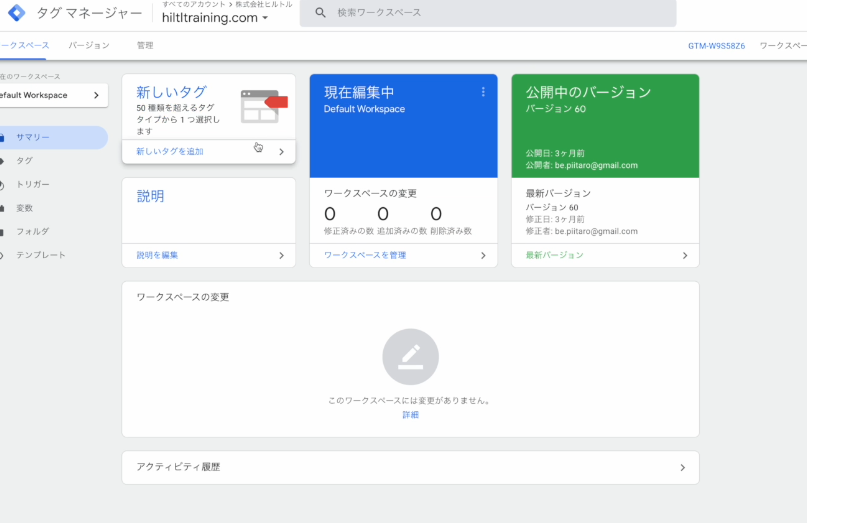
Task: Click 公開者: be.piitaro@gmail.com text
Action: 582,166
